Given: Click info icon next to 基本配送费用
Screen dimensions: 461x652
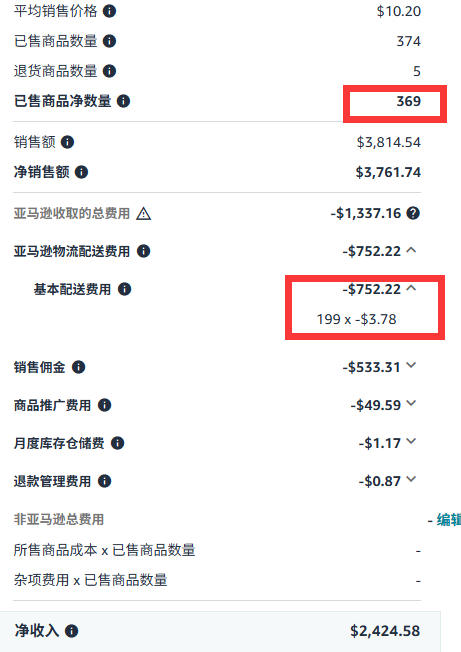Looking at the screenshot, I should coord(125,289).
